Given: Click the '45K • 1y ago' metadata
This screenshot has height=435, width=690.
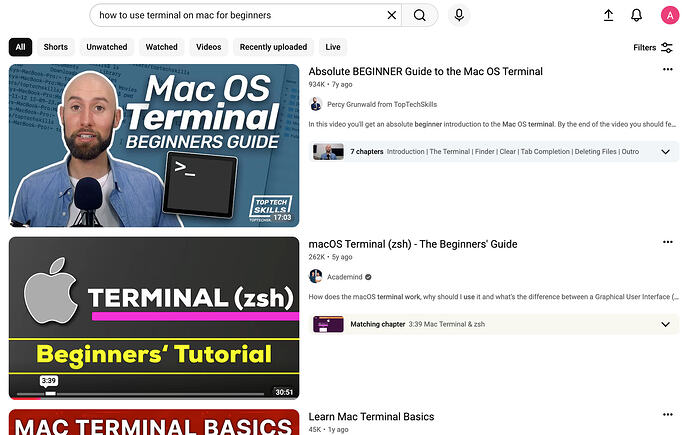Looking at the screenshot, I should point(328,430).
